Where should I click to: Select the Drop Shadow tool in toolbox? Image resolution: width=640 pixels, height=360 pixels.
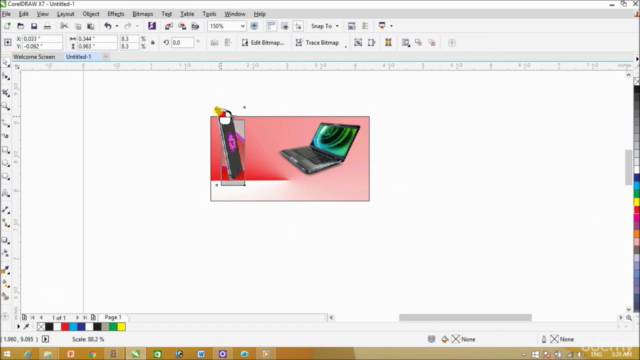point(6,241)
